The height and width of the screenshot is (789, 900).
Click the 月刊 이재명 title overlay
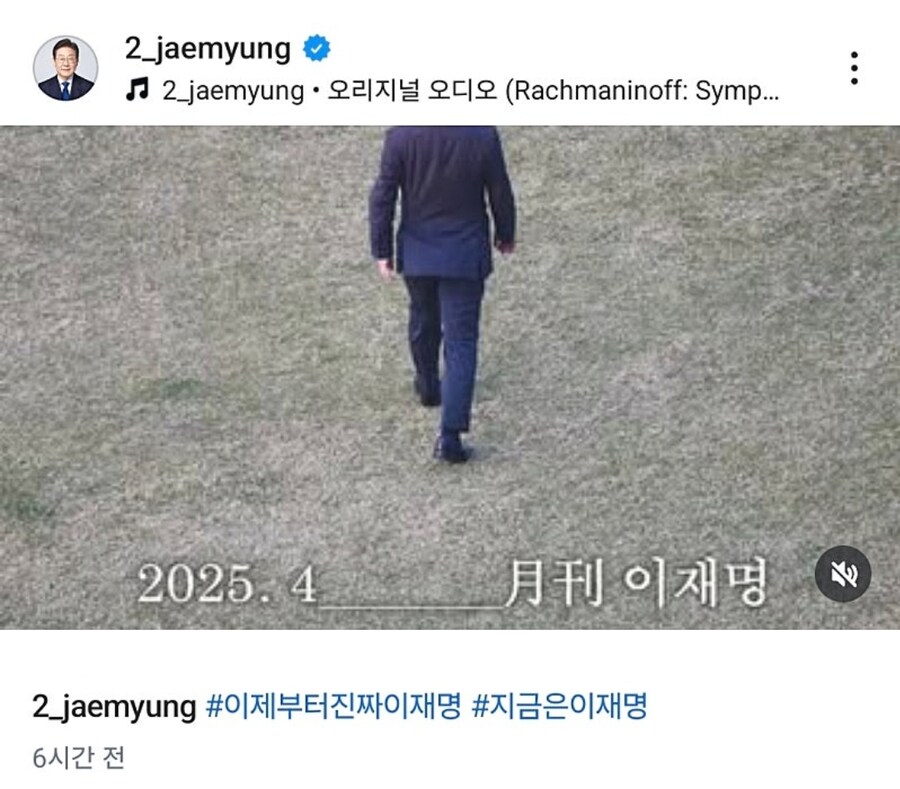point(636,582)
